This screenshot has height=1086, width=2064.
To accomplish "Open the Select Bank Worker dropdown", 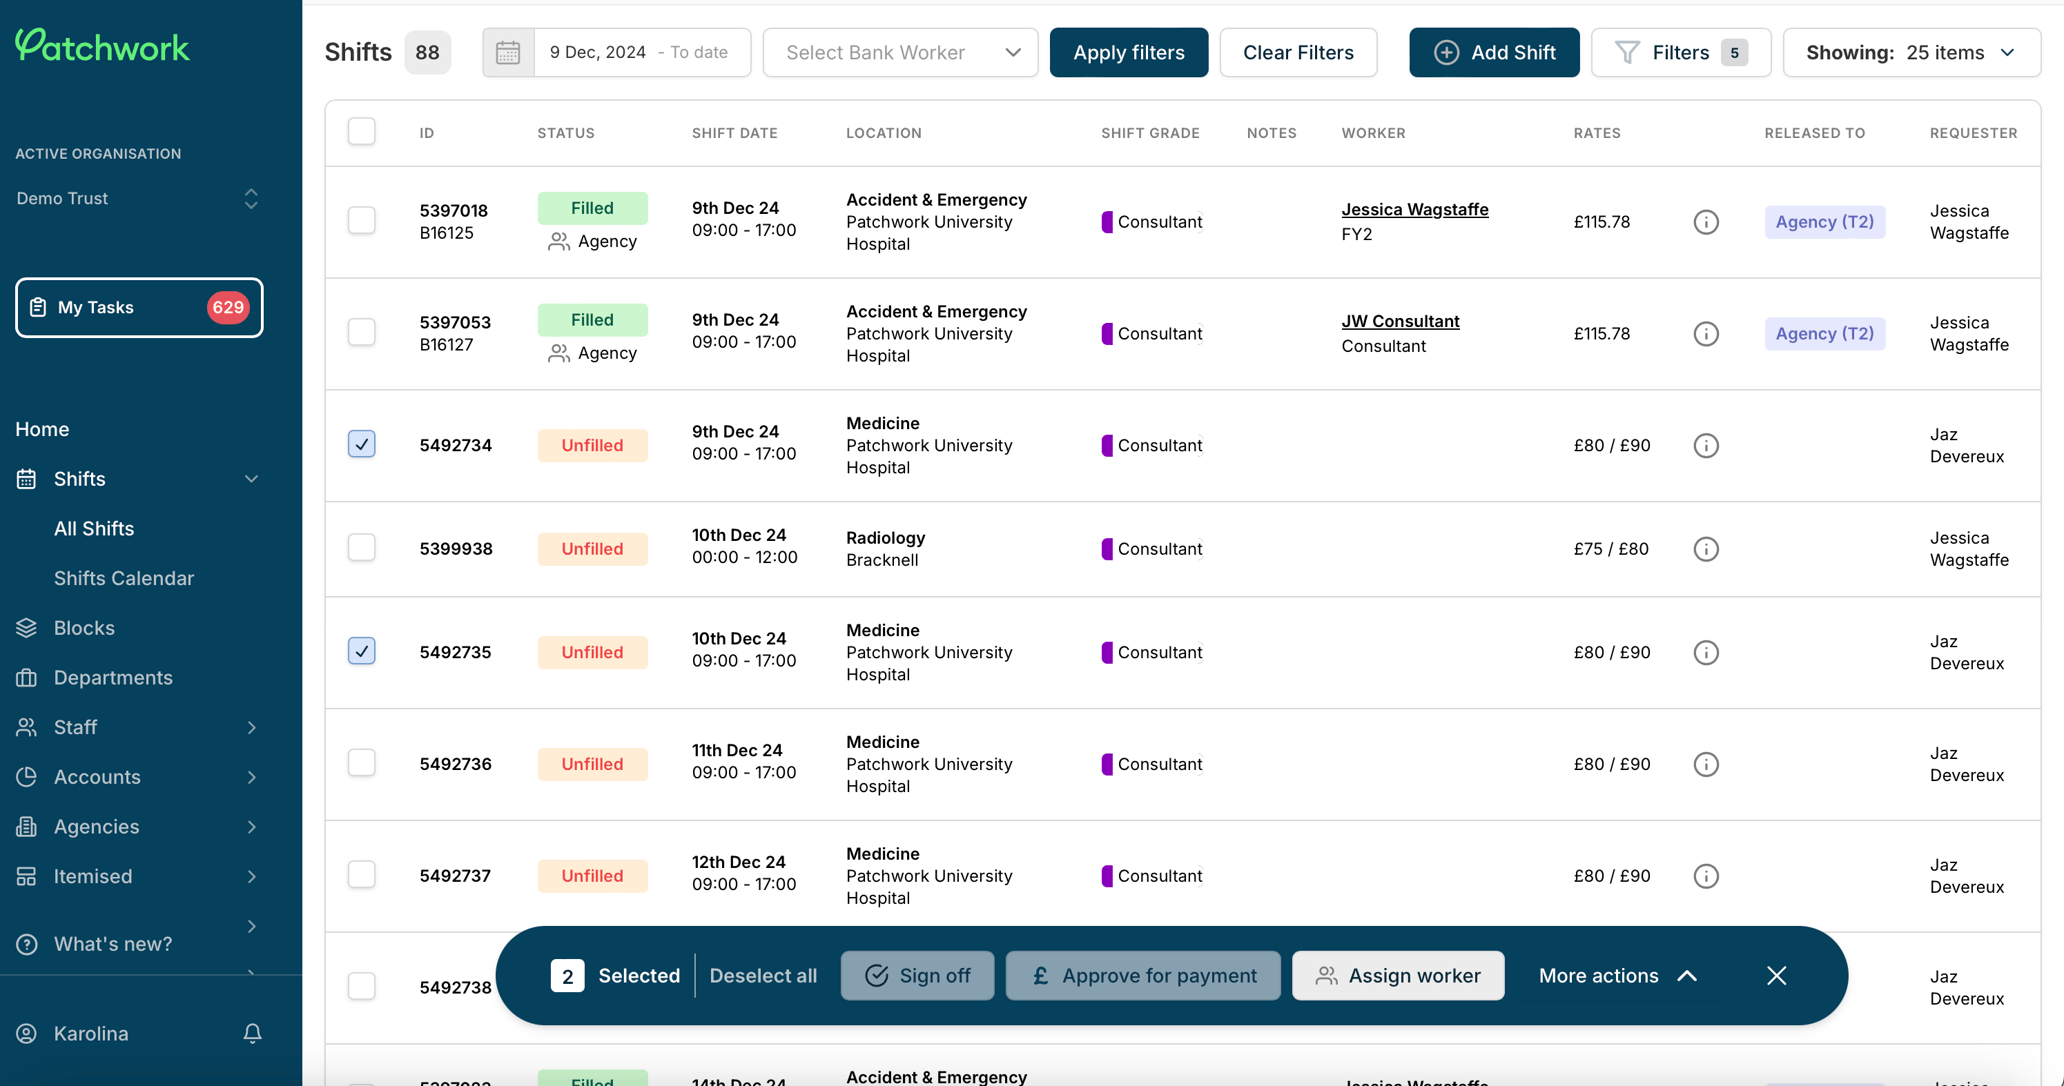I will tap(899, 52).
